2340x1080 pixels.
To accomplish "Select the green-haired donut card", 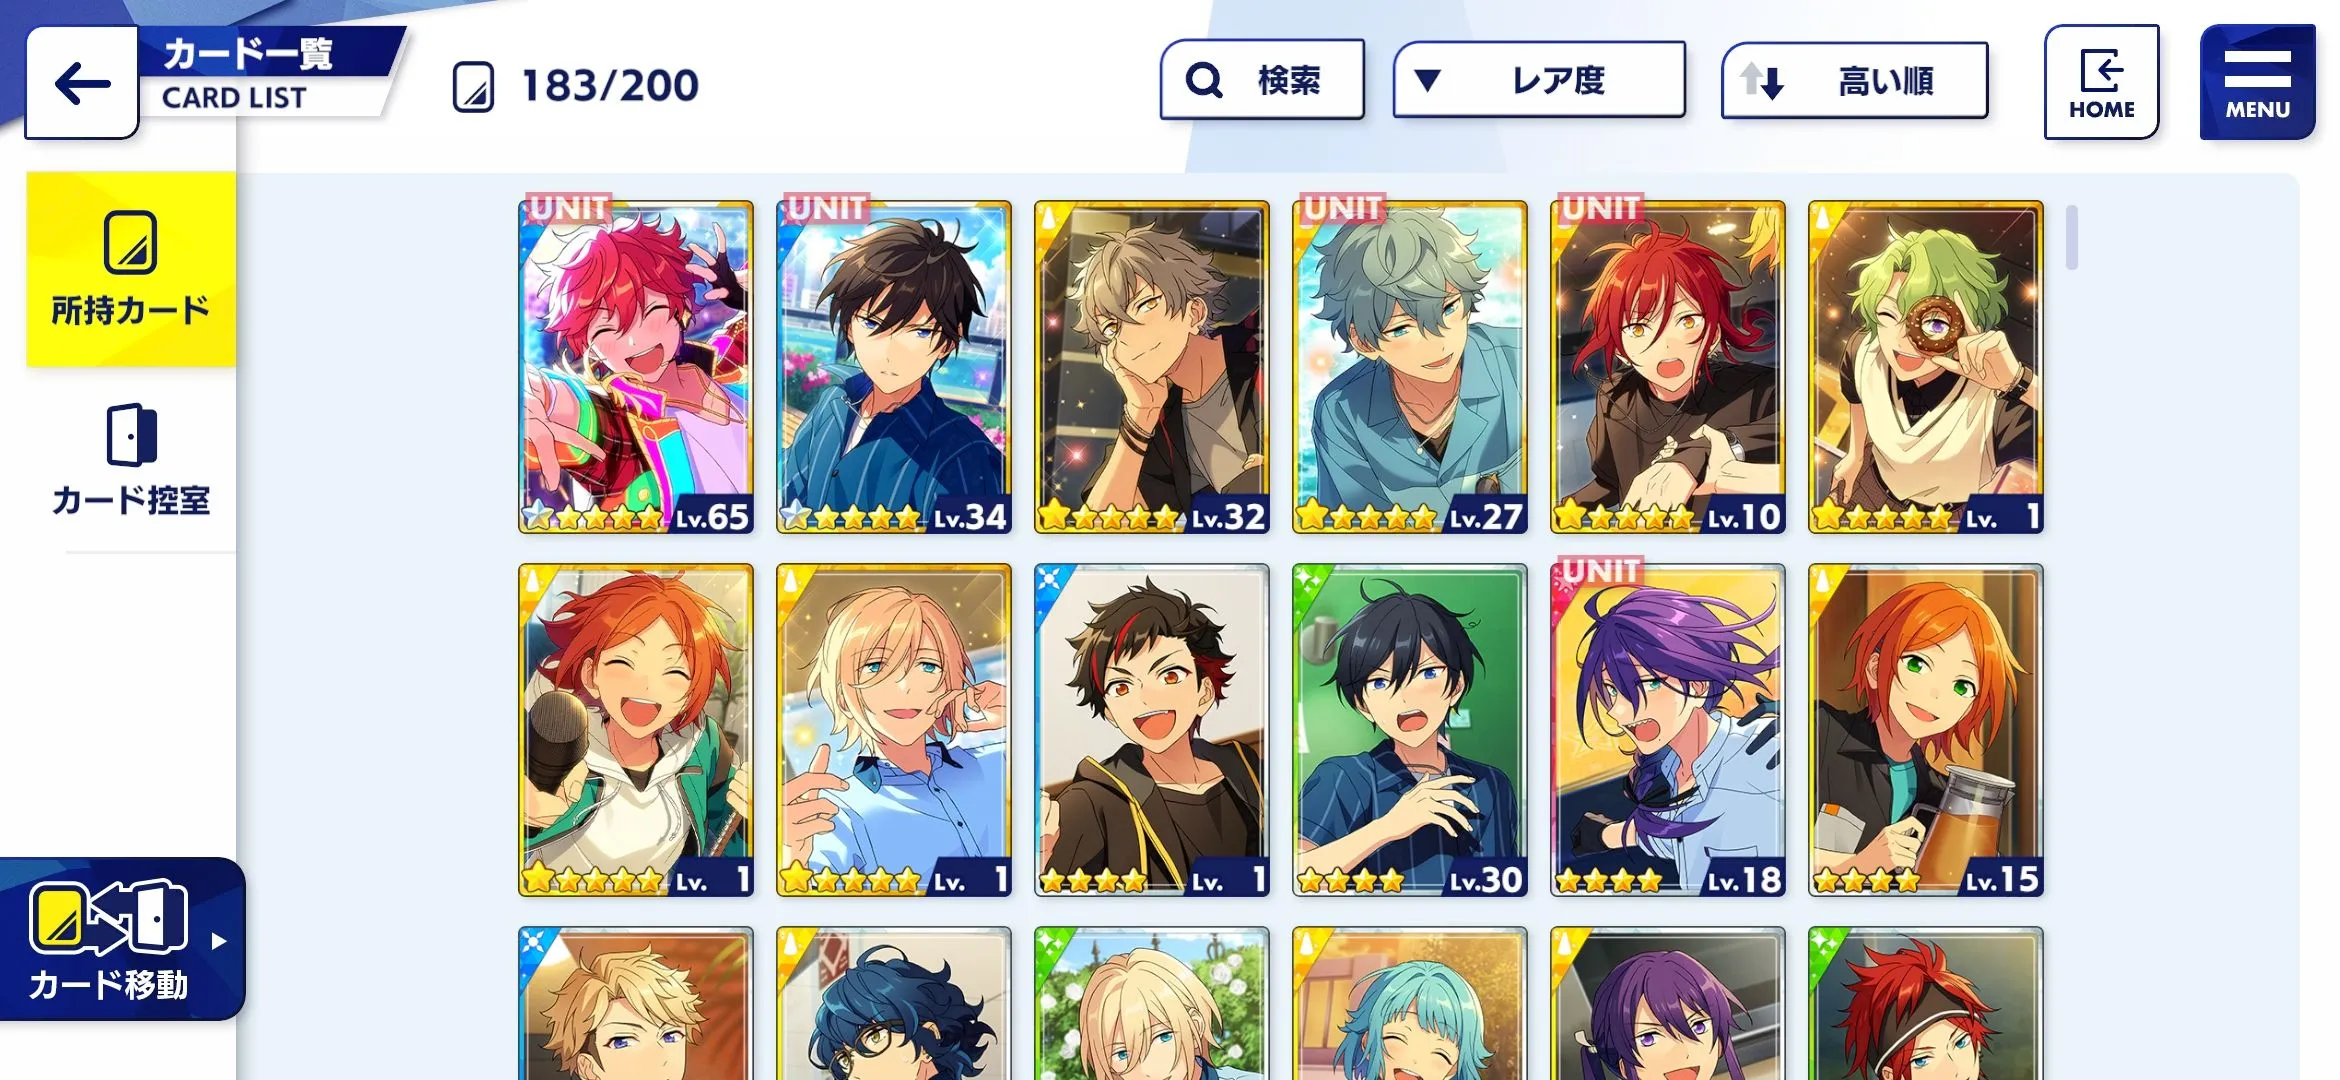I will tap(1926, 367).
